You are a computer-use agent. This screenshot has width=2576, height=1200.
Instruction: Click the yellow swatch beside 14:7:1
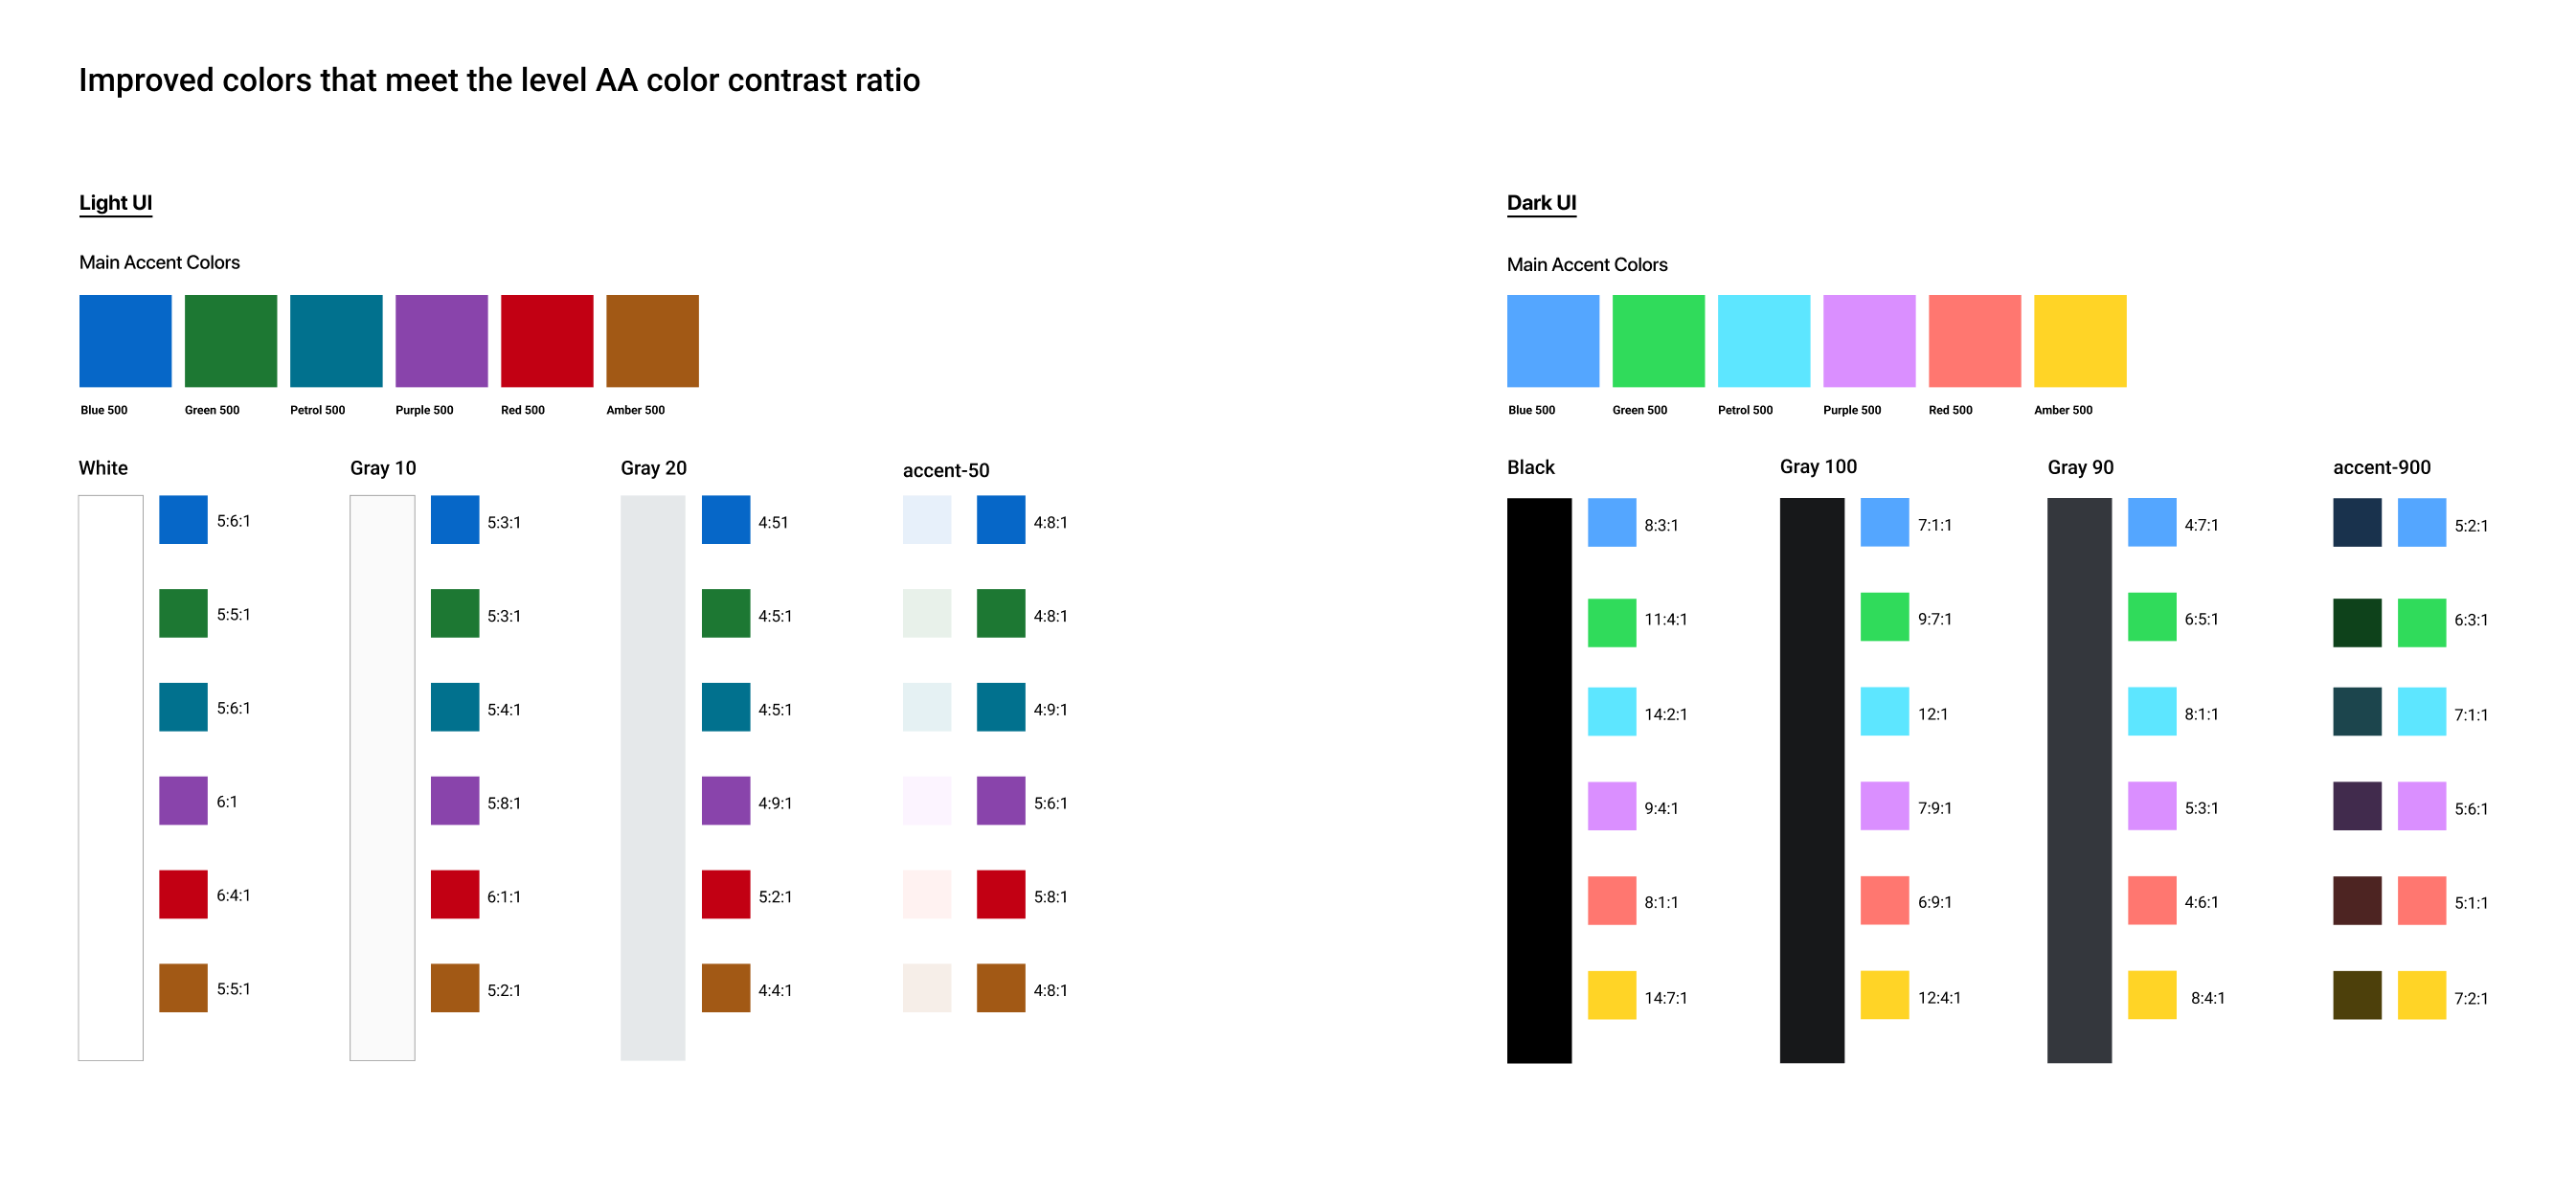tap(1611, 995)
